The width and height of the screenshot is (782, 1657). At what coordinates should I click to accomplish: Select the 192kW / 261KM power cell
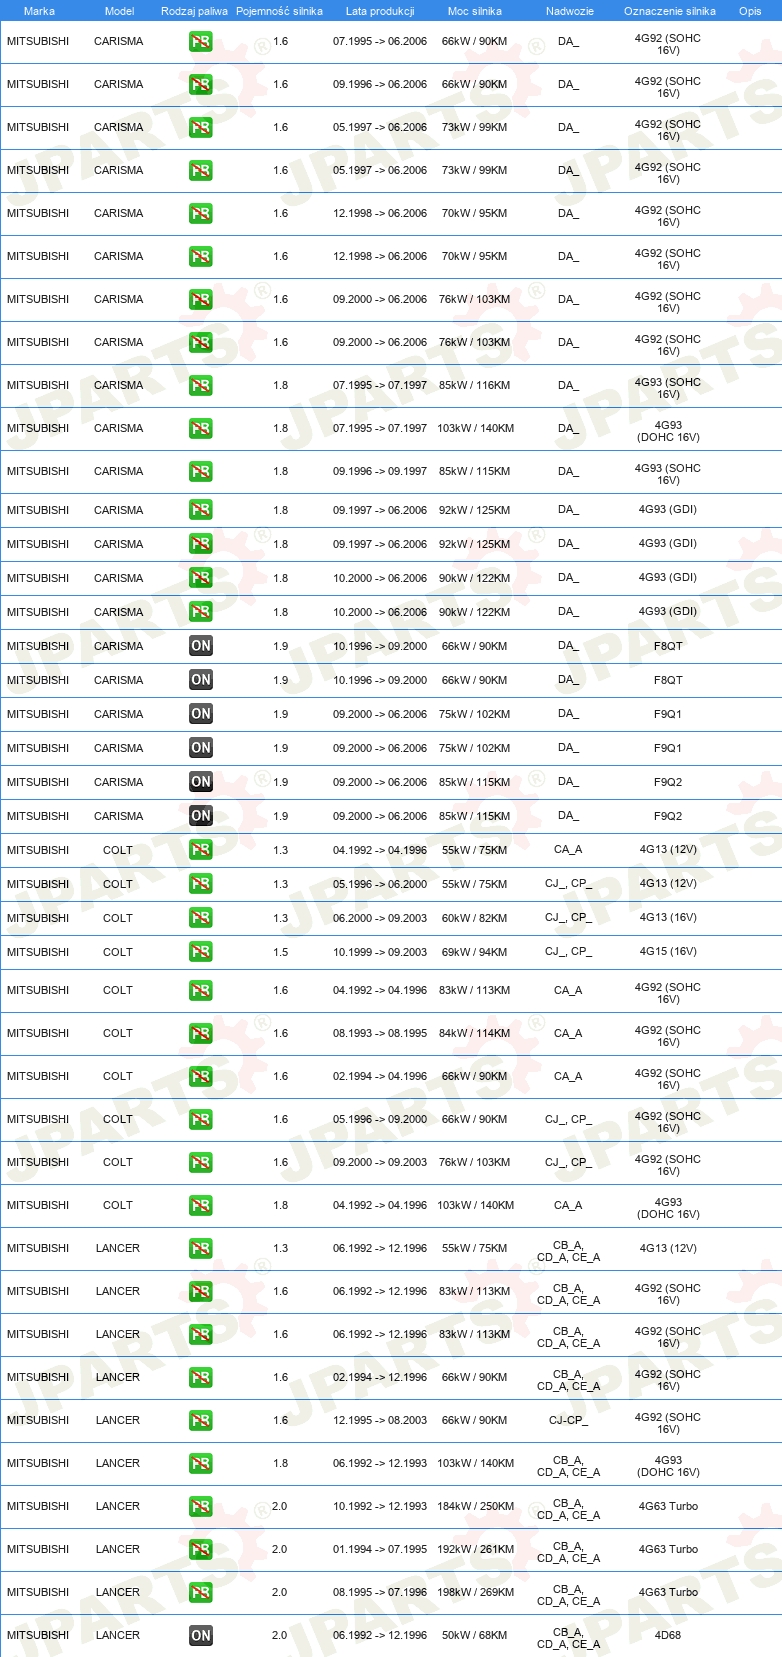point(475,1549)
